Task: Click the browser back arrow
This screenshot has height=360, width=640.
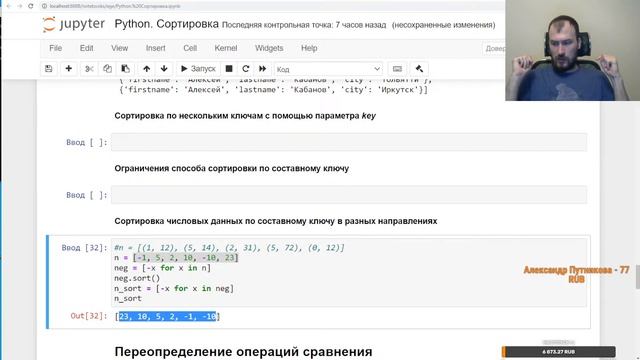Action: click(x=9, y=6)
